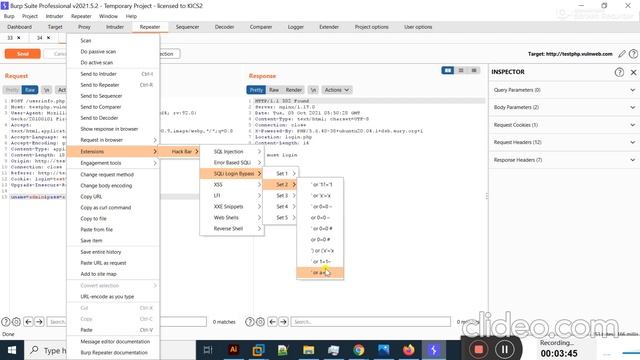Open the Intruder tab
Screen dimensions: 640x360
[x=115, y=27]
